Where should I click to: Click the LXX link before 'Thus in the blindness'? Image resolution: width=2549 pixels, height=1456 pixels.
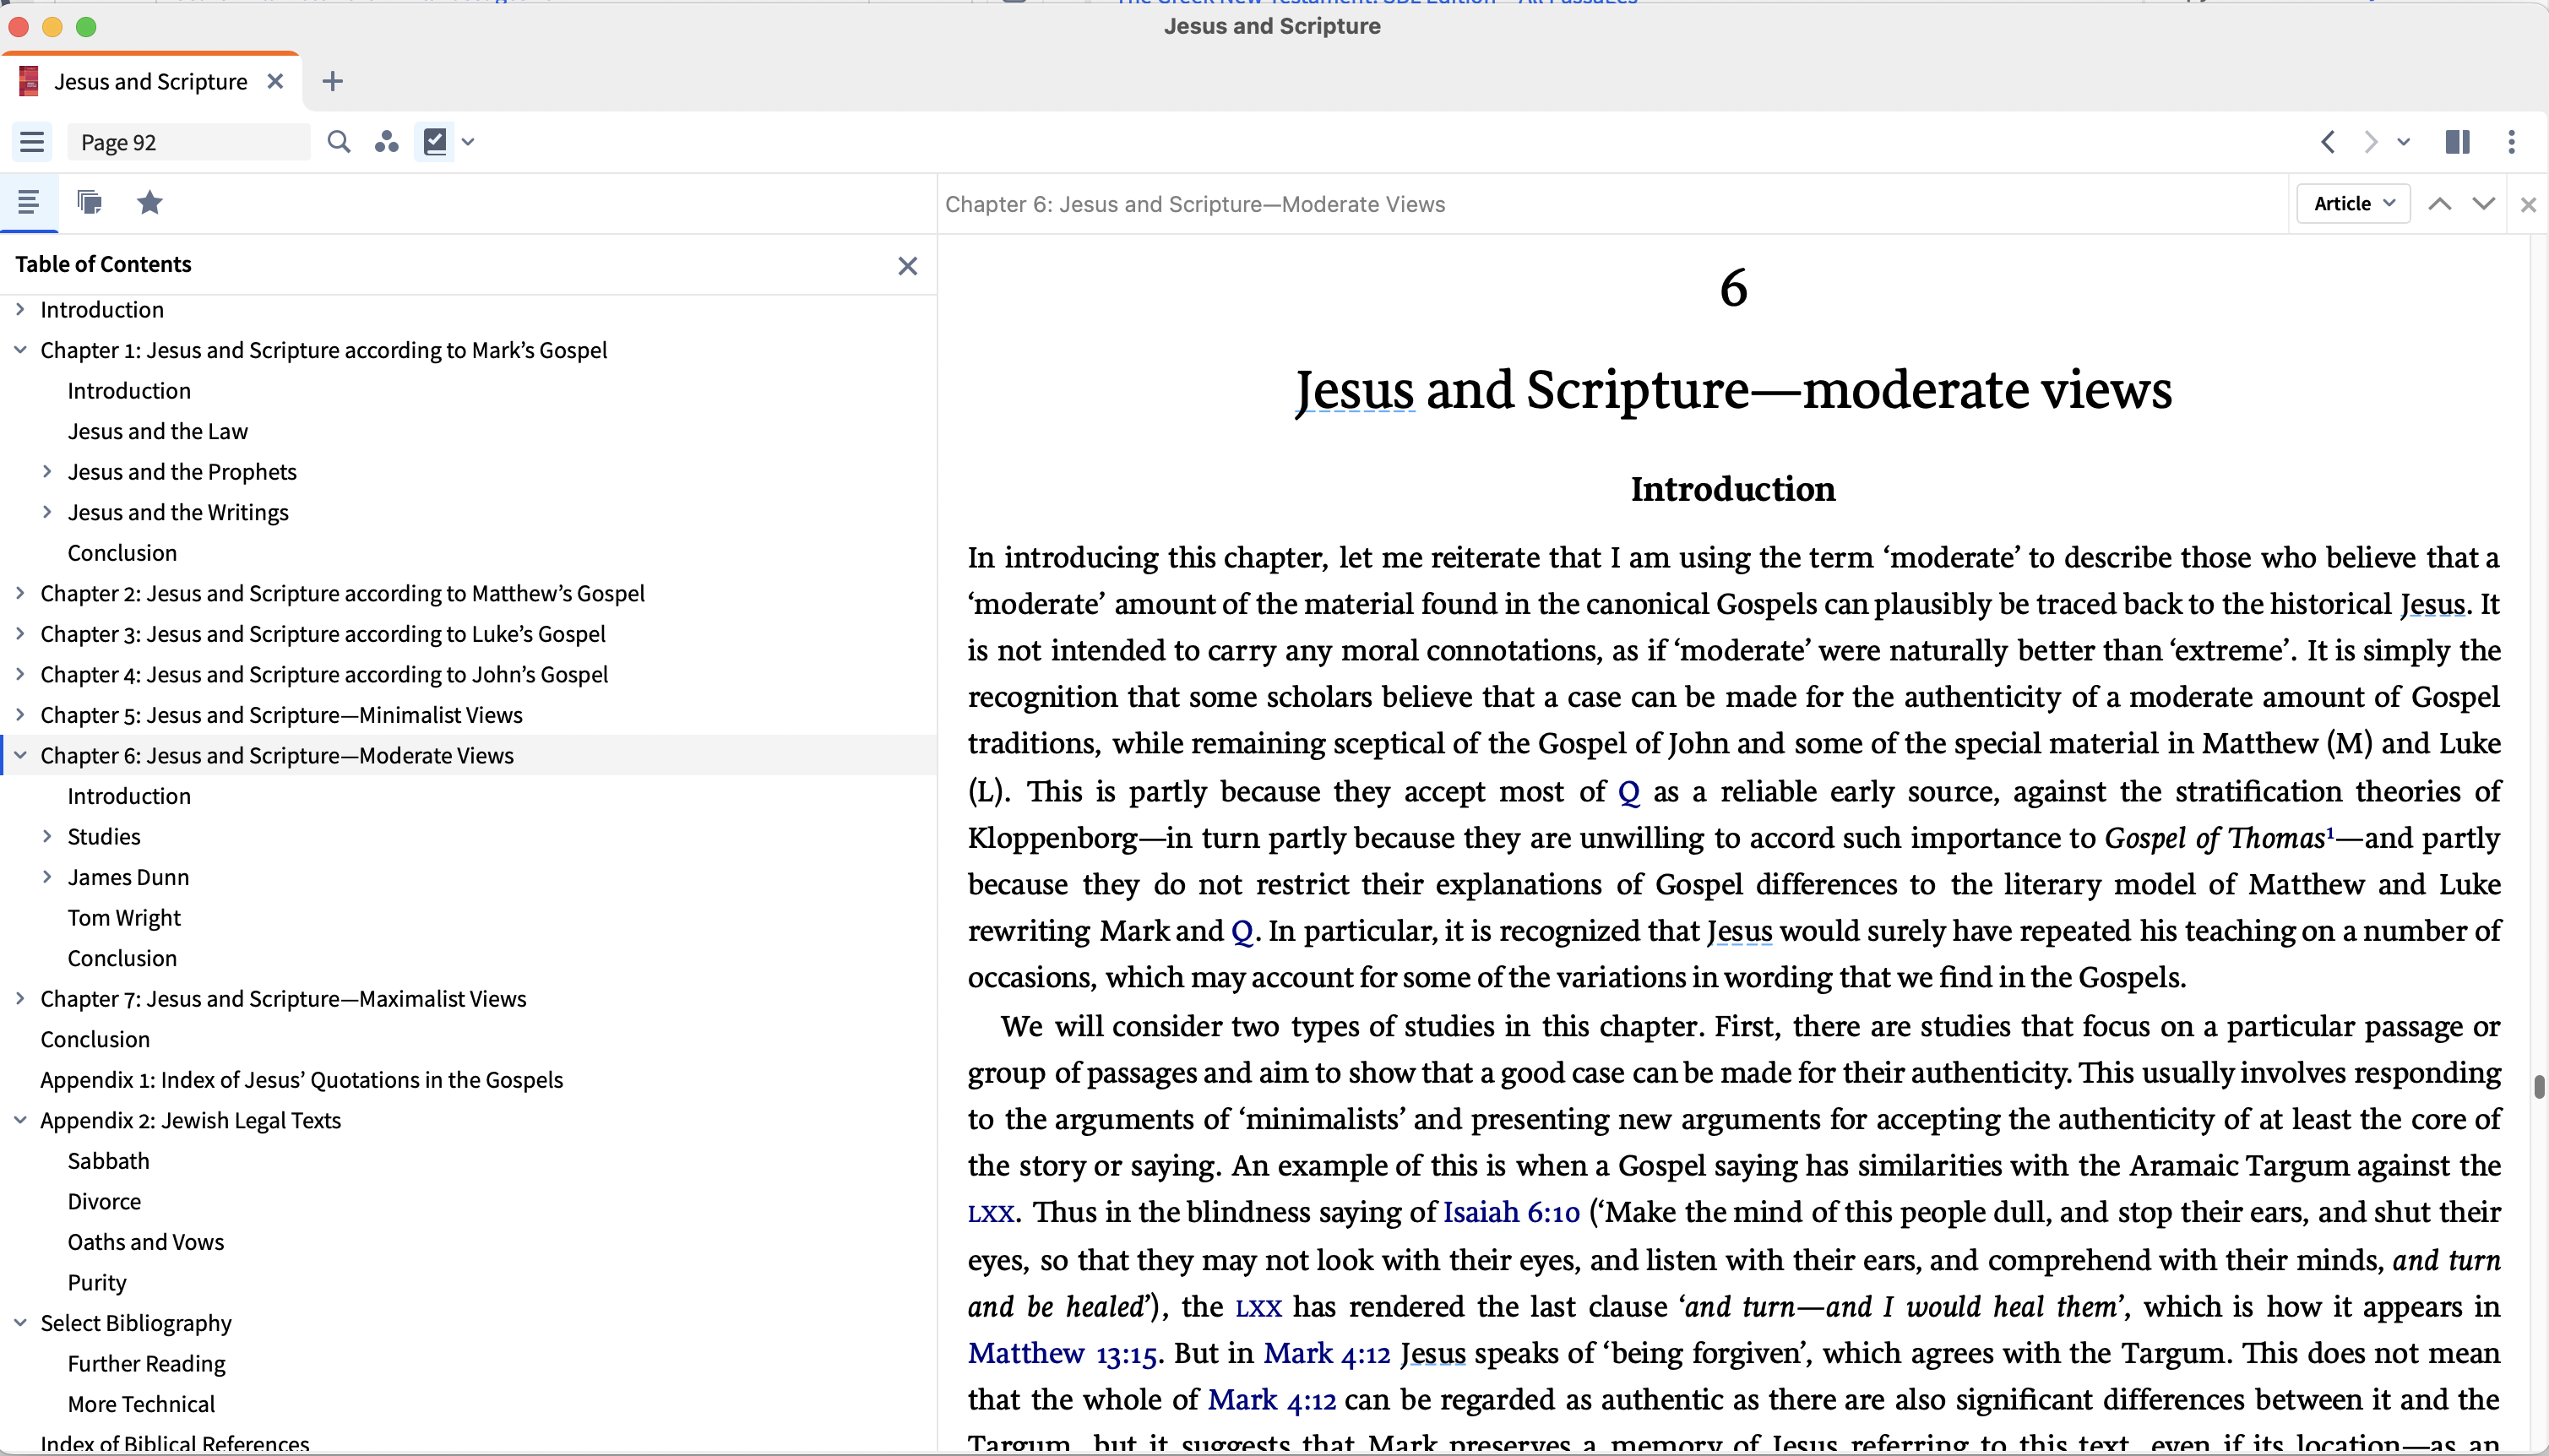click(x=991, y=1213)
